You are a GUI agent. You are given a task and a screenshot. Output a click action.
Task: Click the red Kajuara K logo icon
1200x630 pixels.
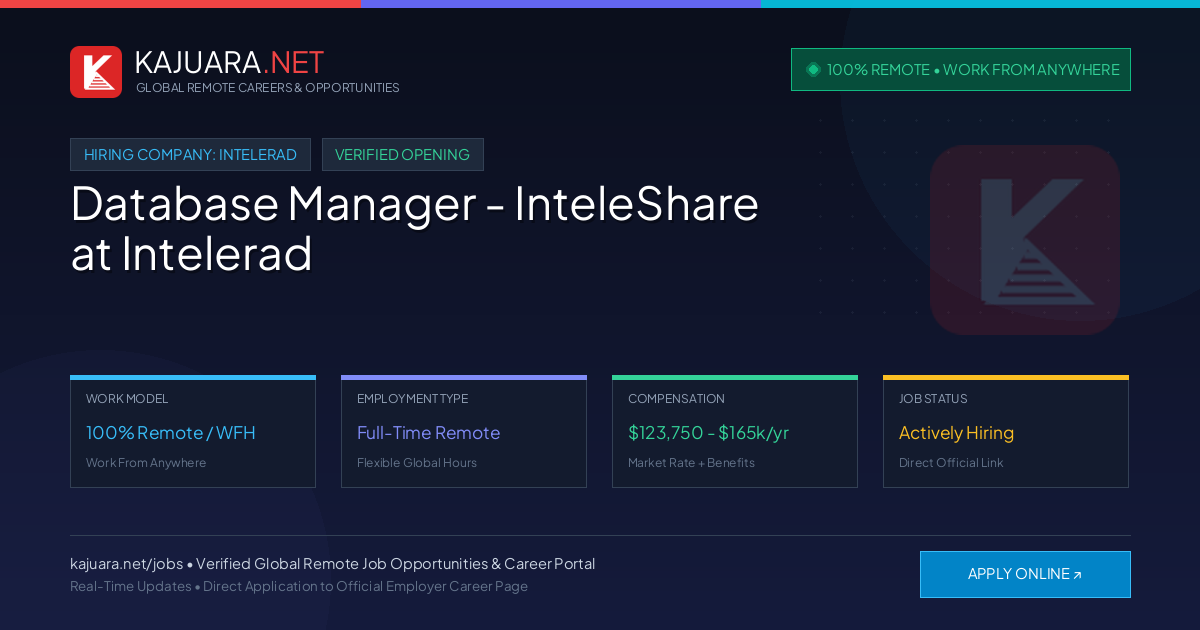coord(96,72)
